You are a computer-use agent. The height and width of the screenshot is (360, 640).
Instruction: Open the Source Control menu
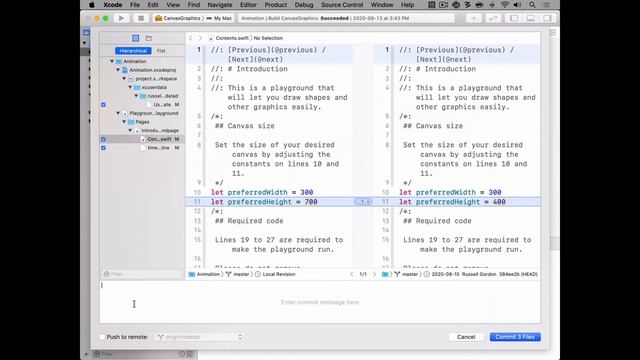[x=342, y=5]
